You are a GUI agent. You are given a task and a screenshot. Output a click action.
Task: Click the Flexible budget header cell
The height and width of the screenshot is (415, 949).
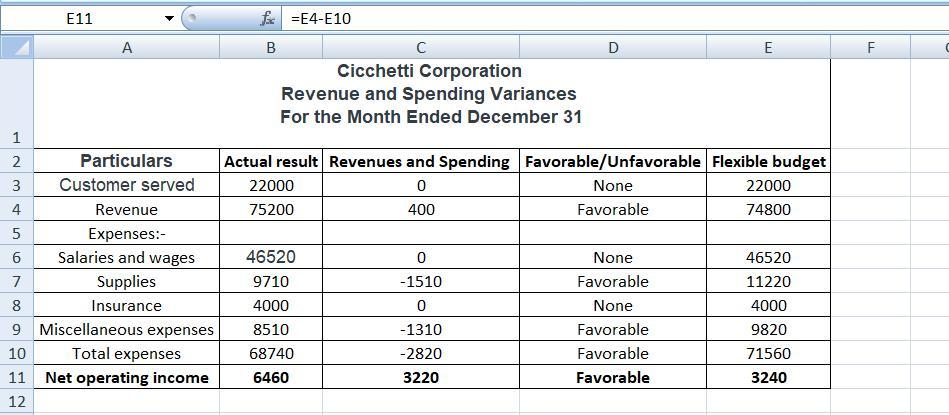pyautogui.click(x=768, y=161)
